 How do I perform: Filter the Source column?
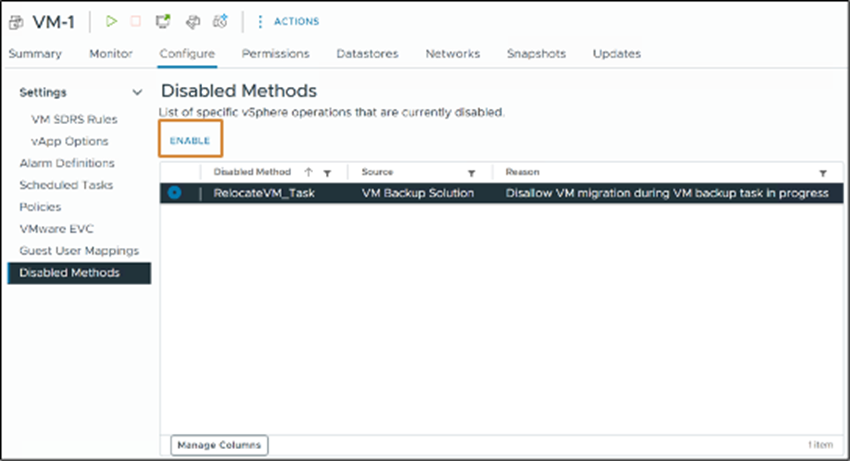coord(471,173)
